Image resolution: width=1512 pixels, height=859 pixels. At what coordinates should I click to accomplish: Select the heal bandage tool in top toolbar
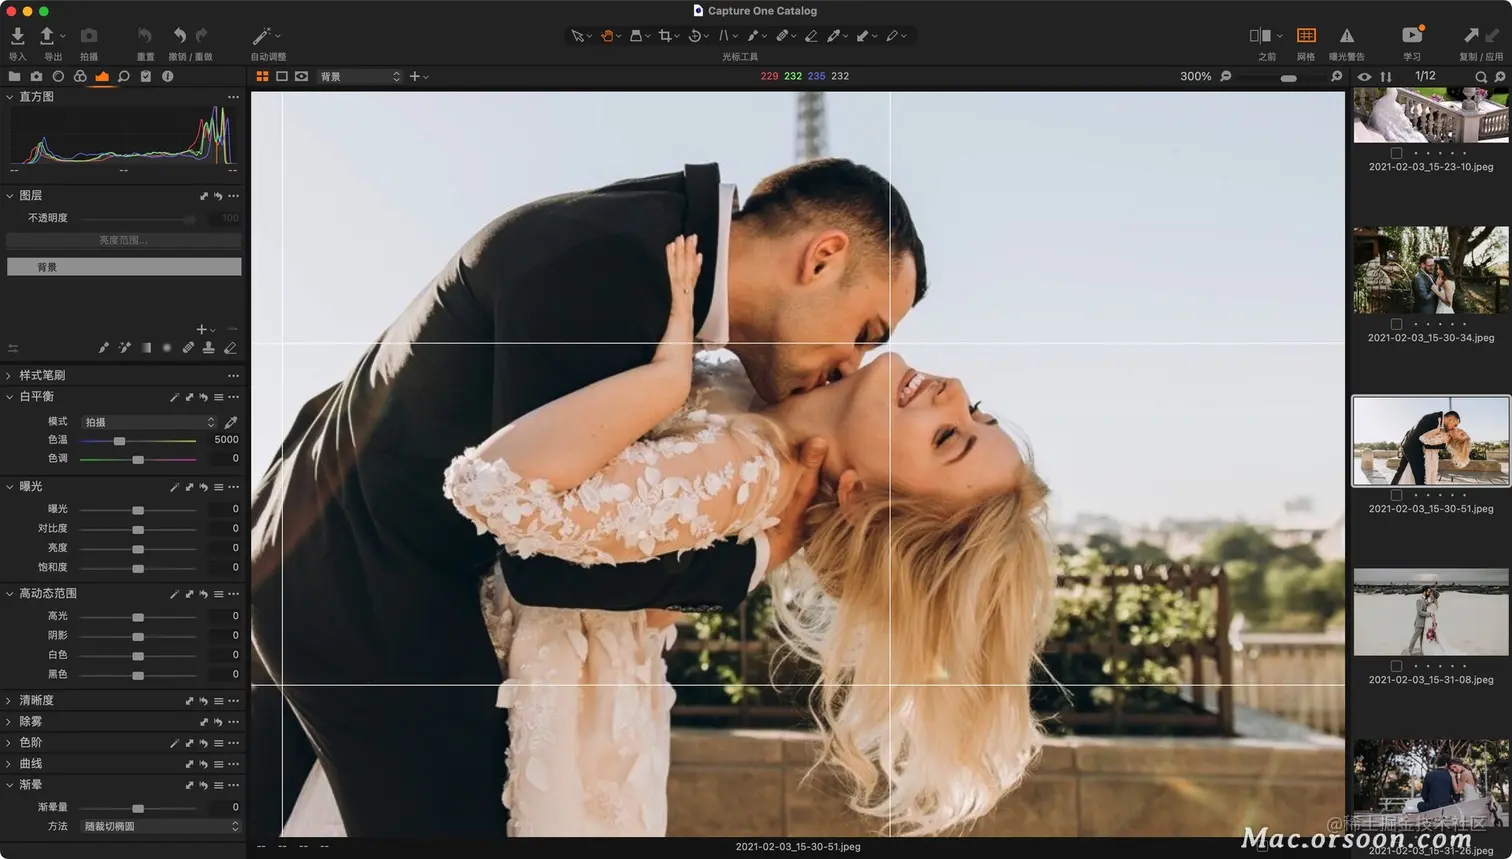point(783,36)
